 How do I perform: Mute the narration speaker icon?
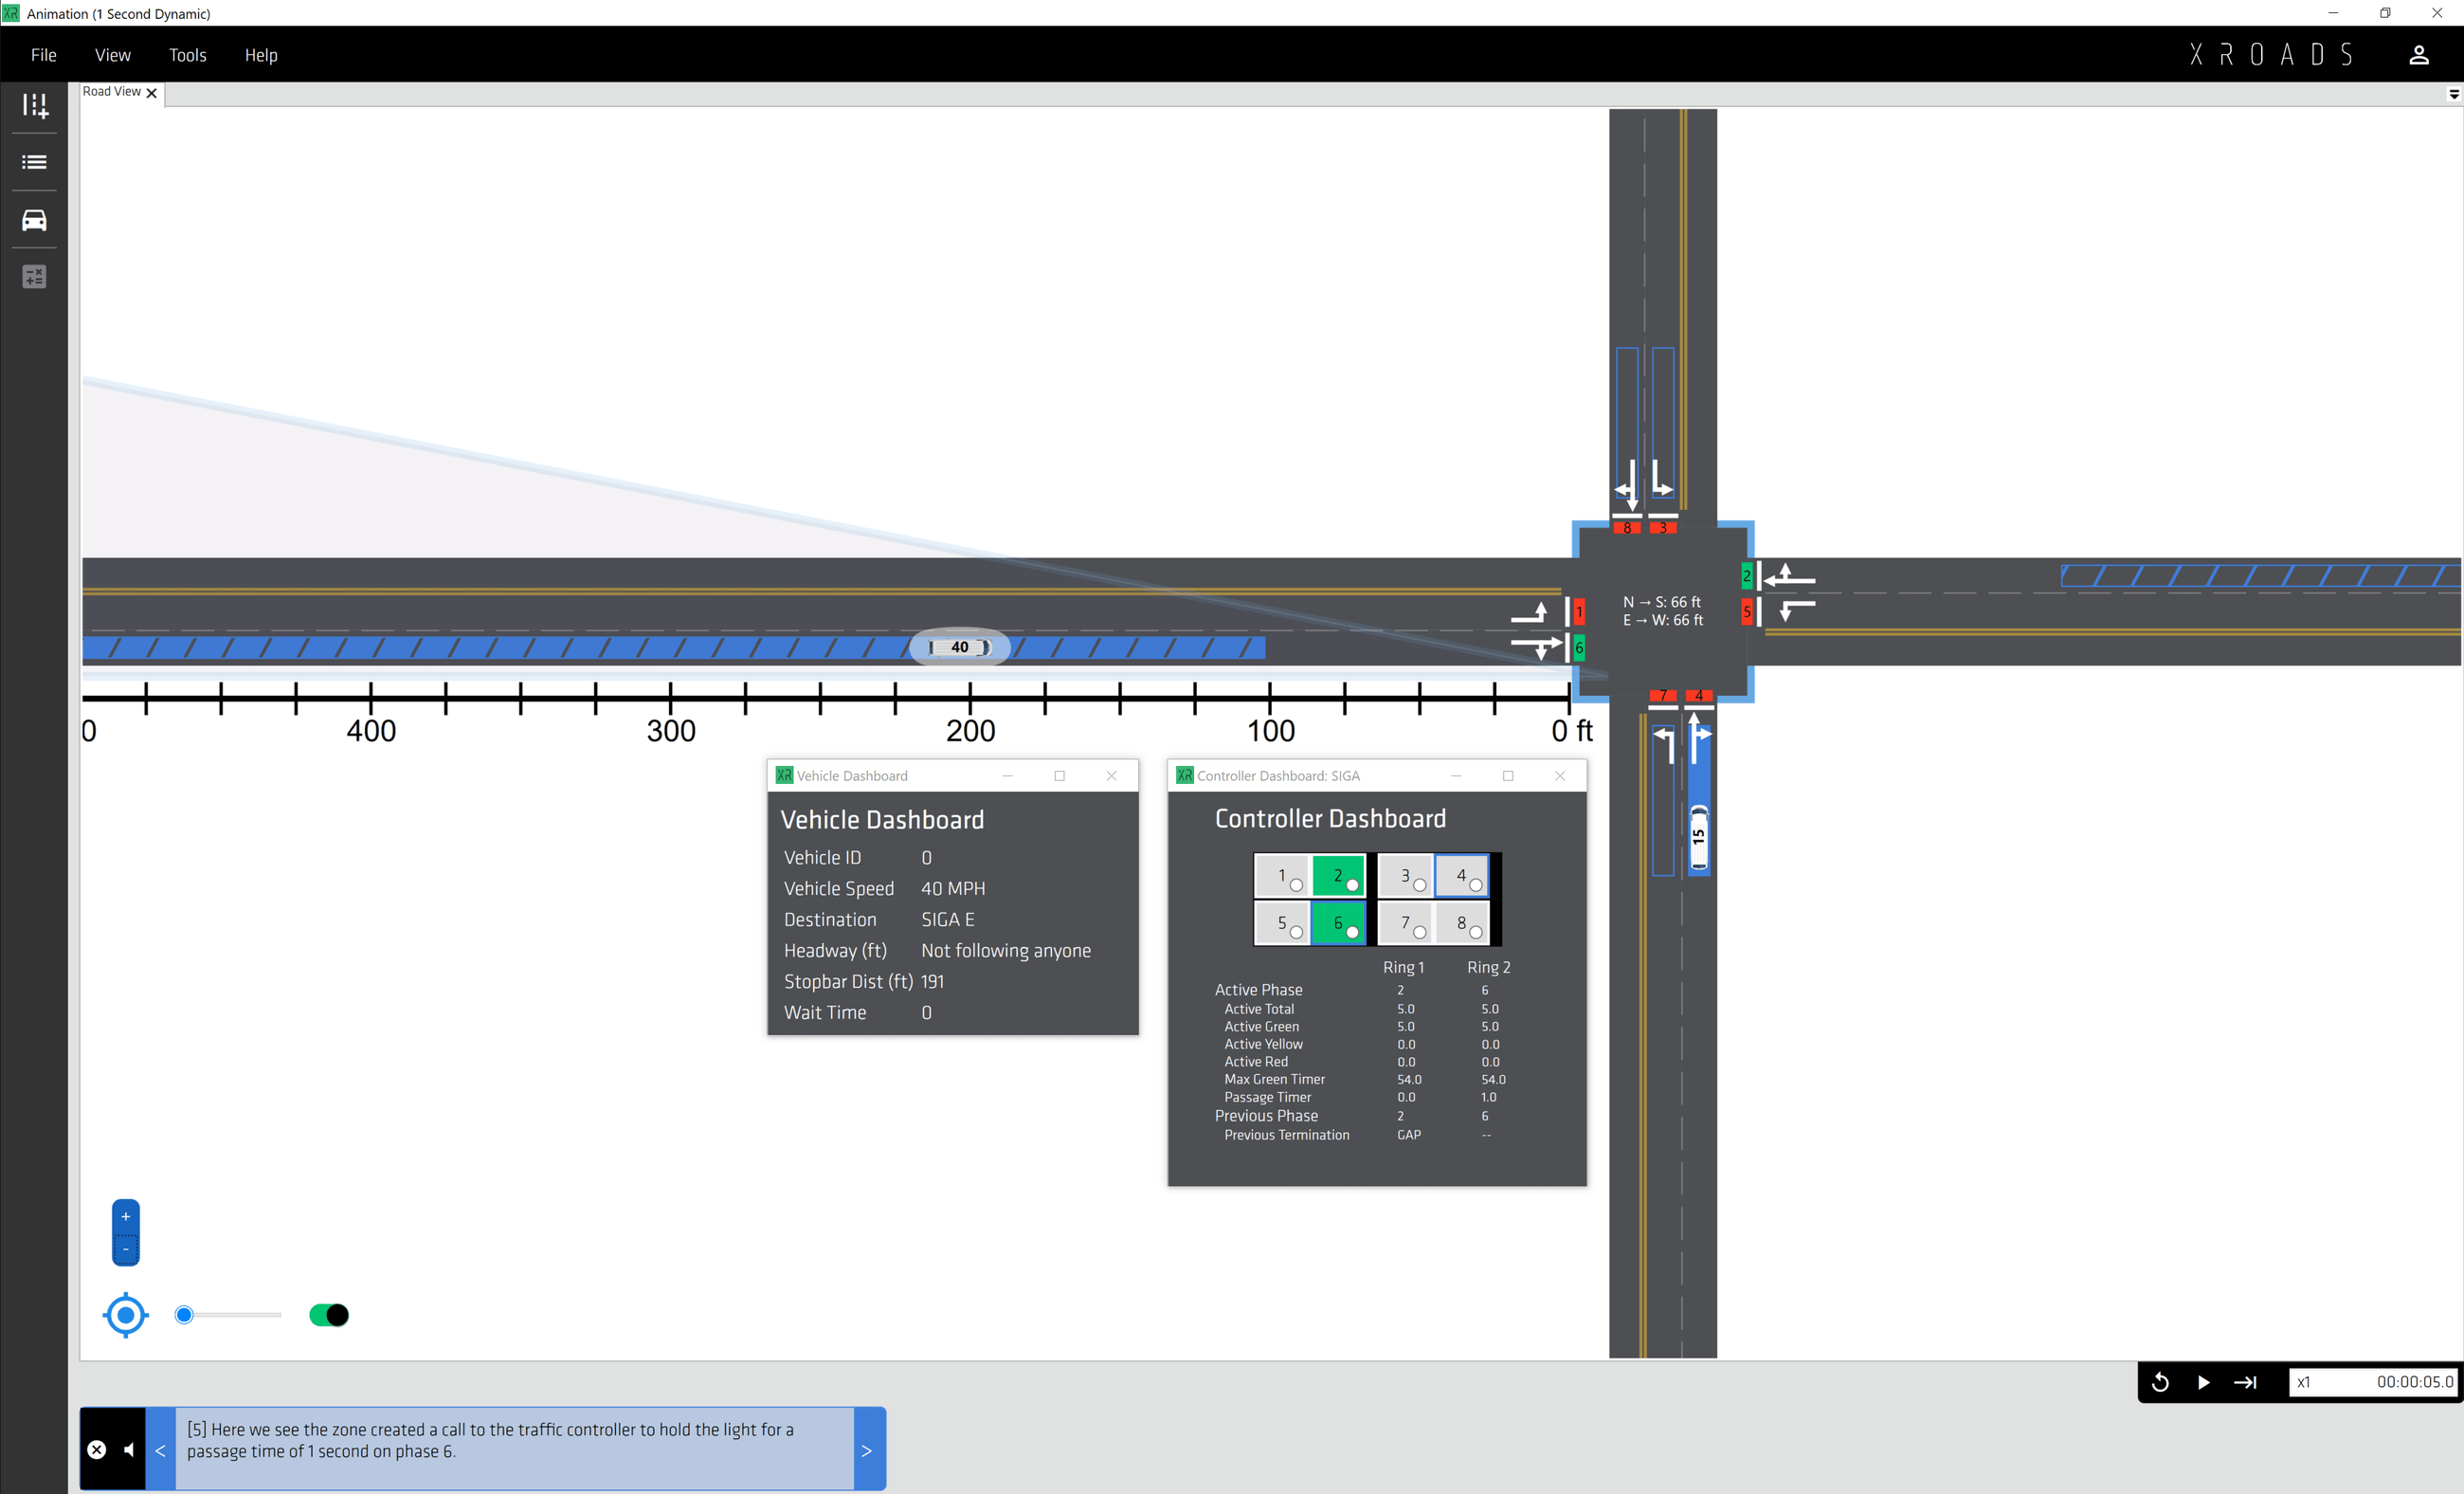click(129, 1449)
